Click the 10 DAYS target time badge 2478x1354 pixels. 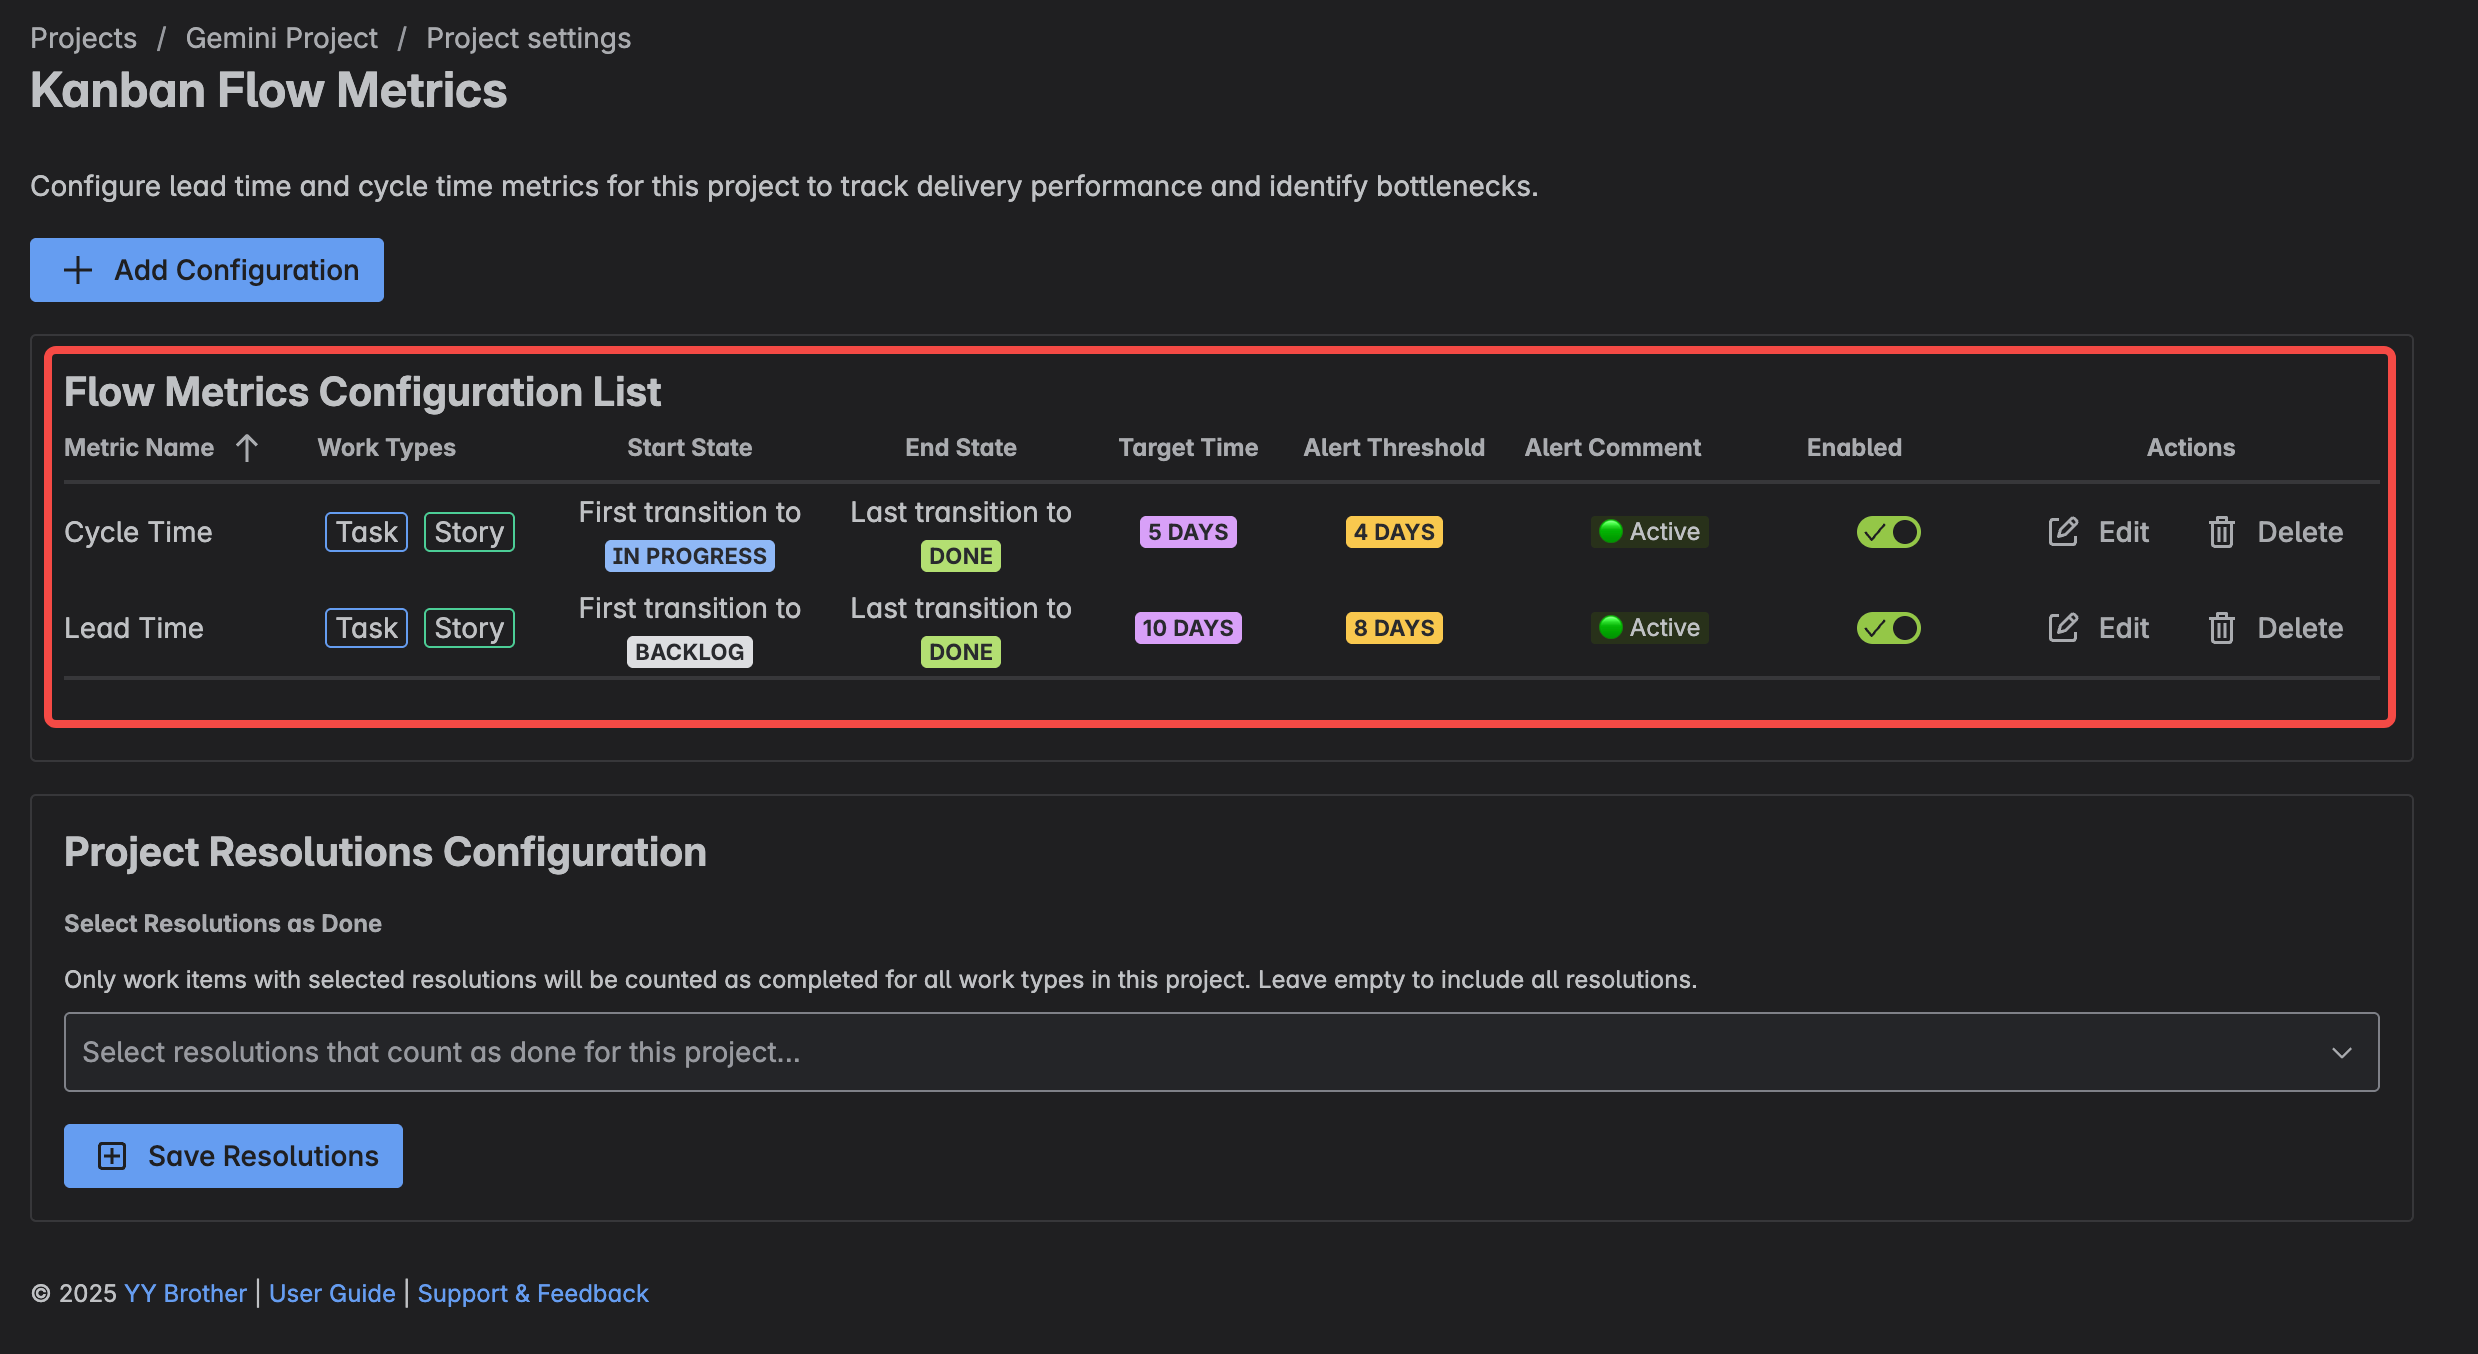click(x=1187, y=627)
